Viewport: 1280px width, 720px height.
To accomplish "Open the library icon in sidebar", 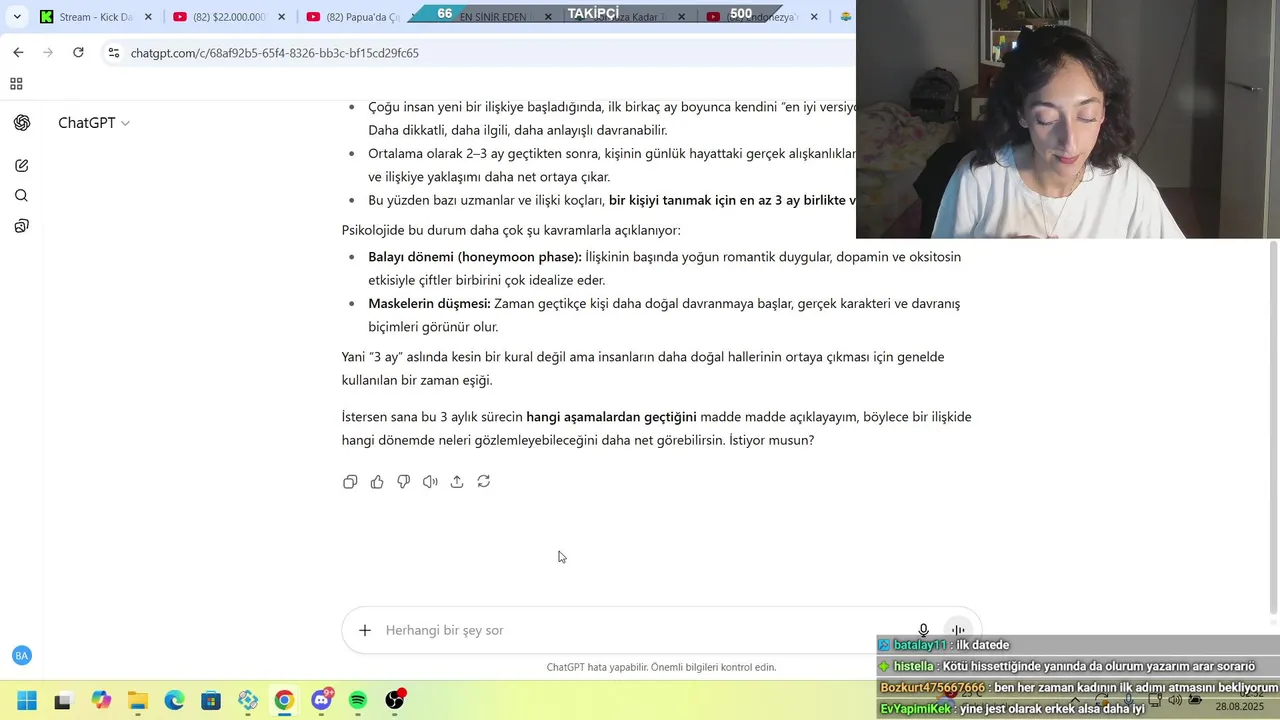I will tap(22, 226).
